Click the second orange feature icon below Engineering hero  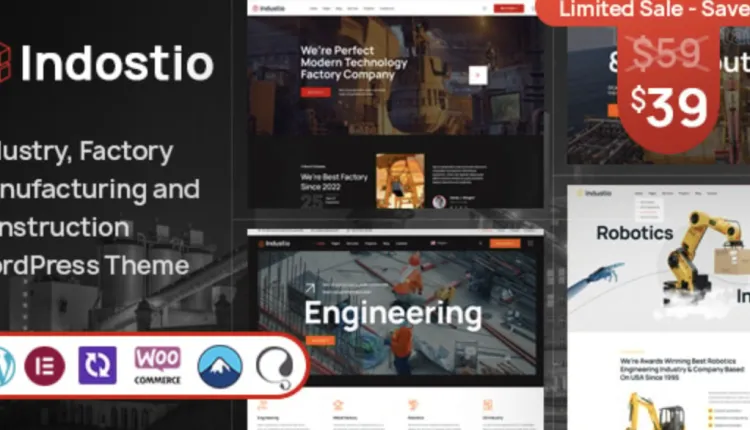click(338, 406)
